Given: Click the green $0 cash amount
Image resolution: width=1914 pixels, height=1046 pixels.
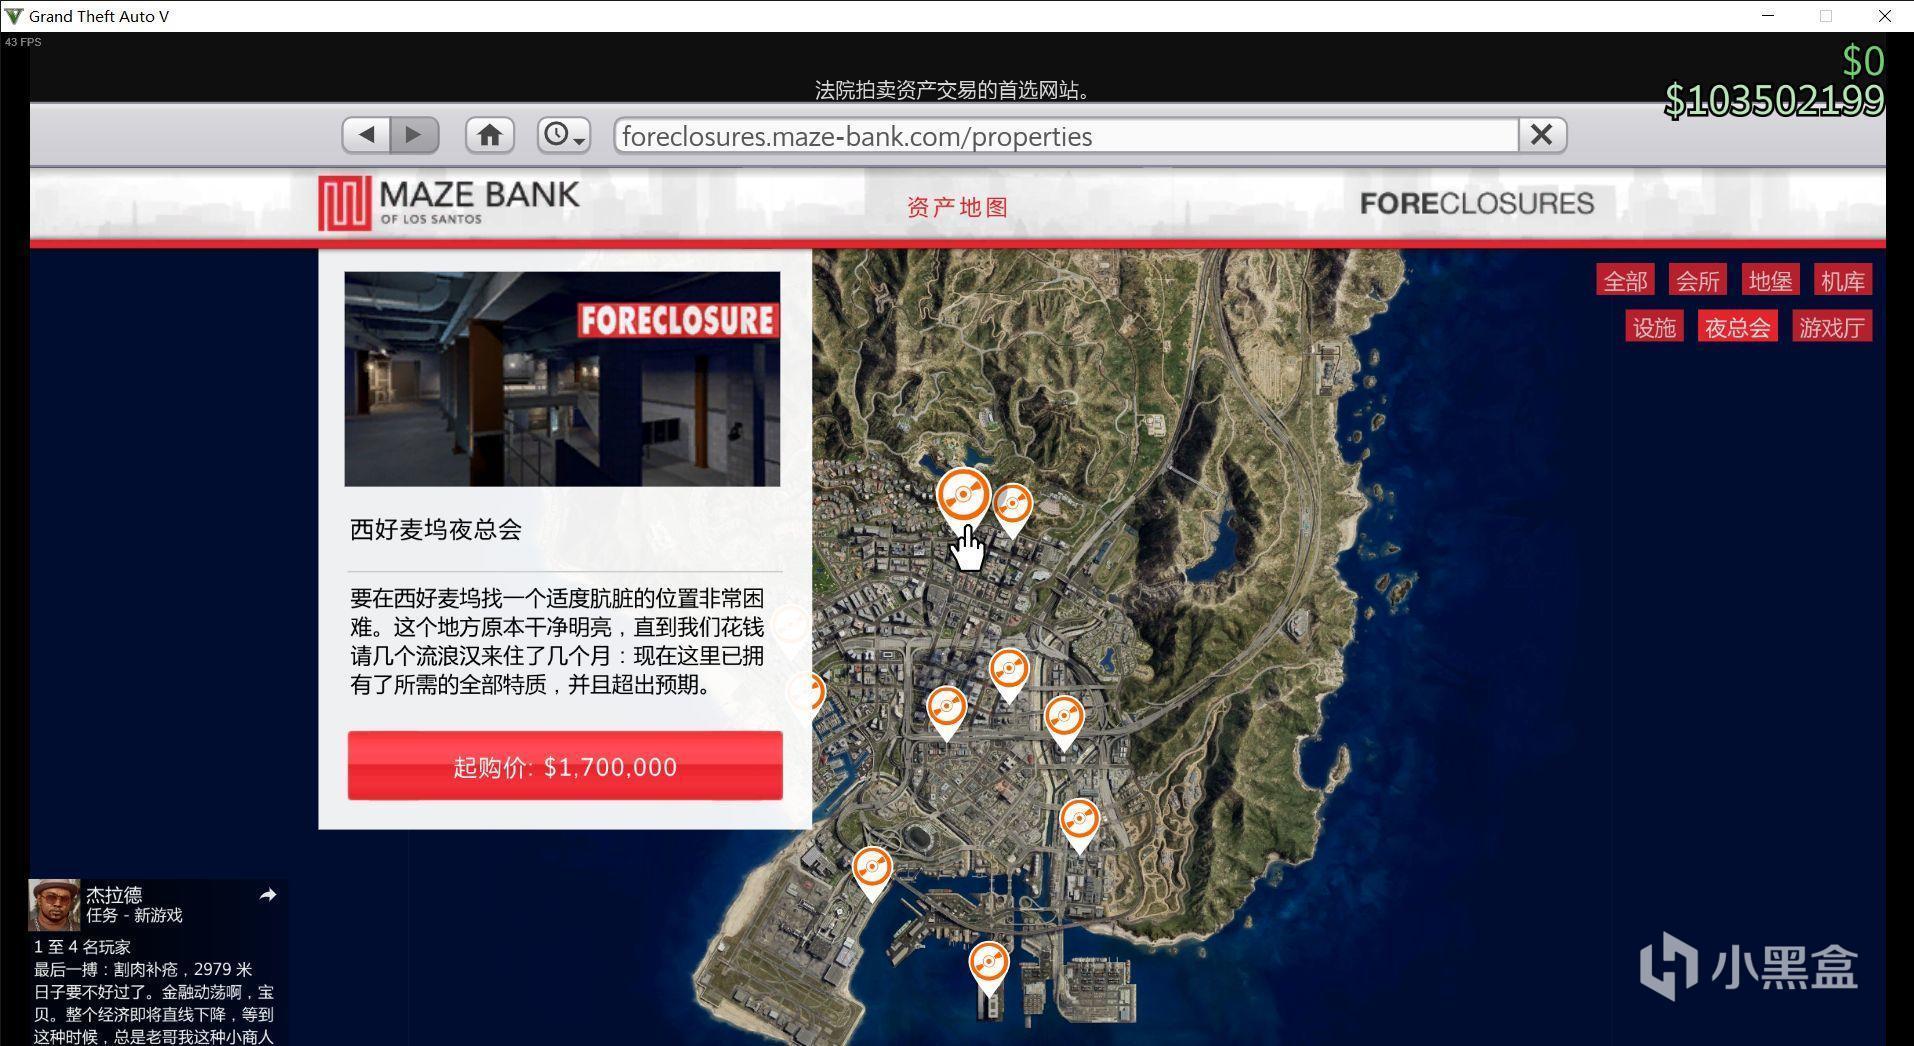Looking at the screenshot, I should pos(1863,62).
